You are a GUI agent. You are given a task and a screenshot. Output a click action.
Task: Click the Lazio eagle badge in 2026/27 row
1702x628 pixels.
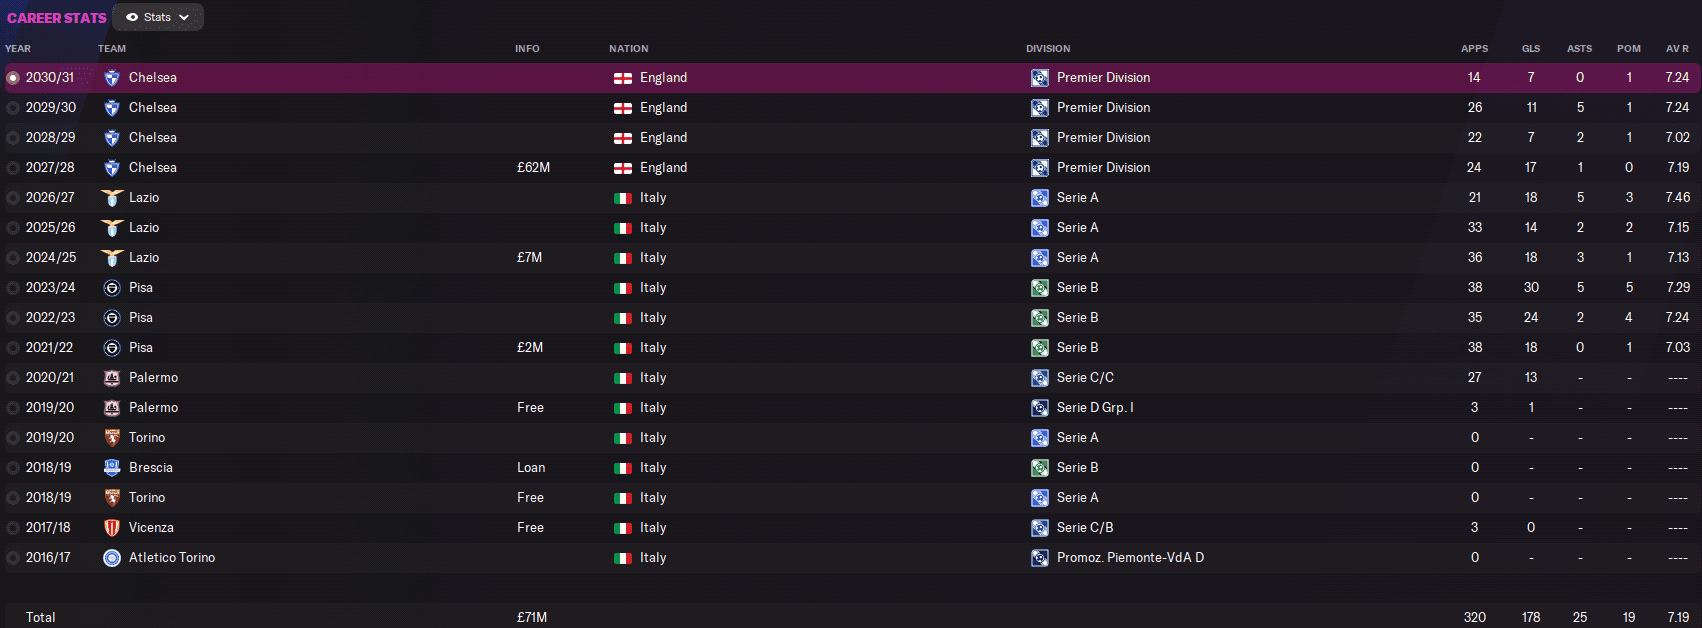(x=112, y=198)
